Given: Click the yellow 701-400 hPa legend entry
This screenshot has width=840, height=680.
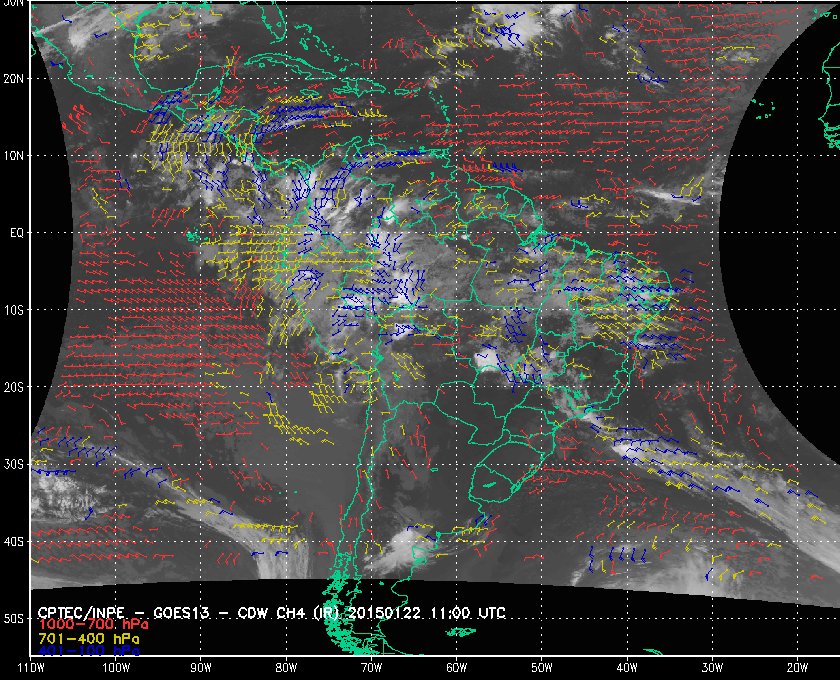Looking at the screenshot, I should click(x=88, y=639).
